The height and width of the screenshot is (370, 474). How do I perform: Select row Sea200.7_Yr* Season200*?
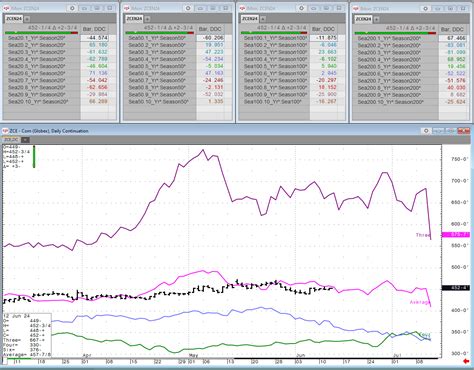(x=395, y=81)
